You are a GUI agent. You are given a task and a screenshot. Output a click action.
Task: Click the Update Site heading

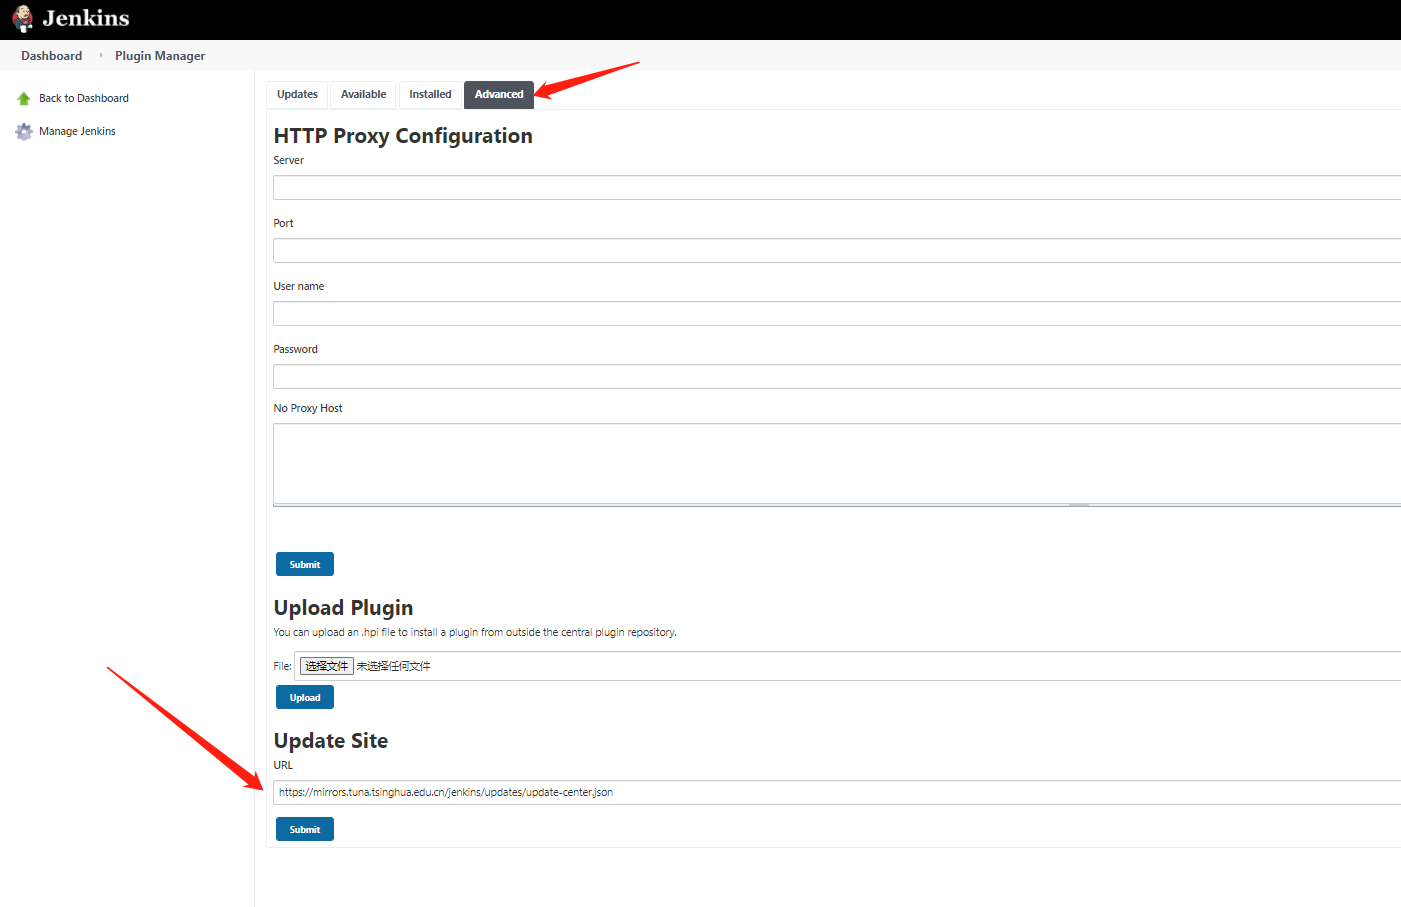[331, 741]
